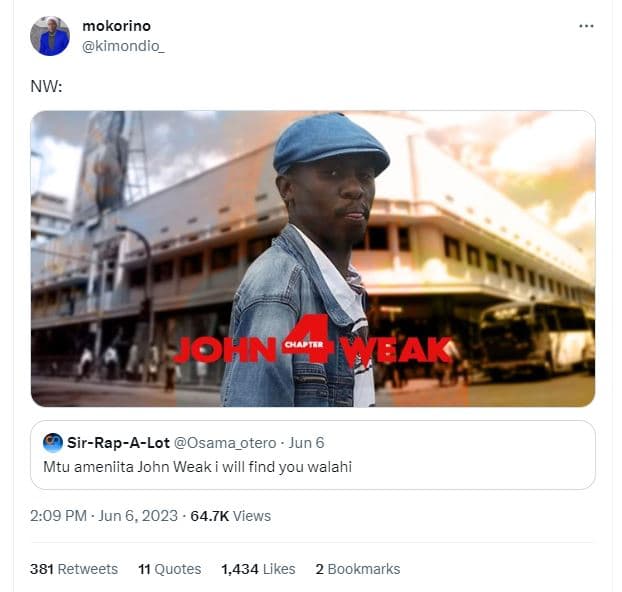
Task: Click Sir-Rap-A-Lot's small avatar icon
Action: [x=53, y=442]
